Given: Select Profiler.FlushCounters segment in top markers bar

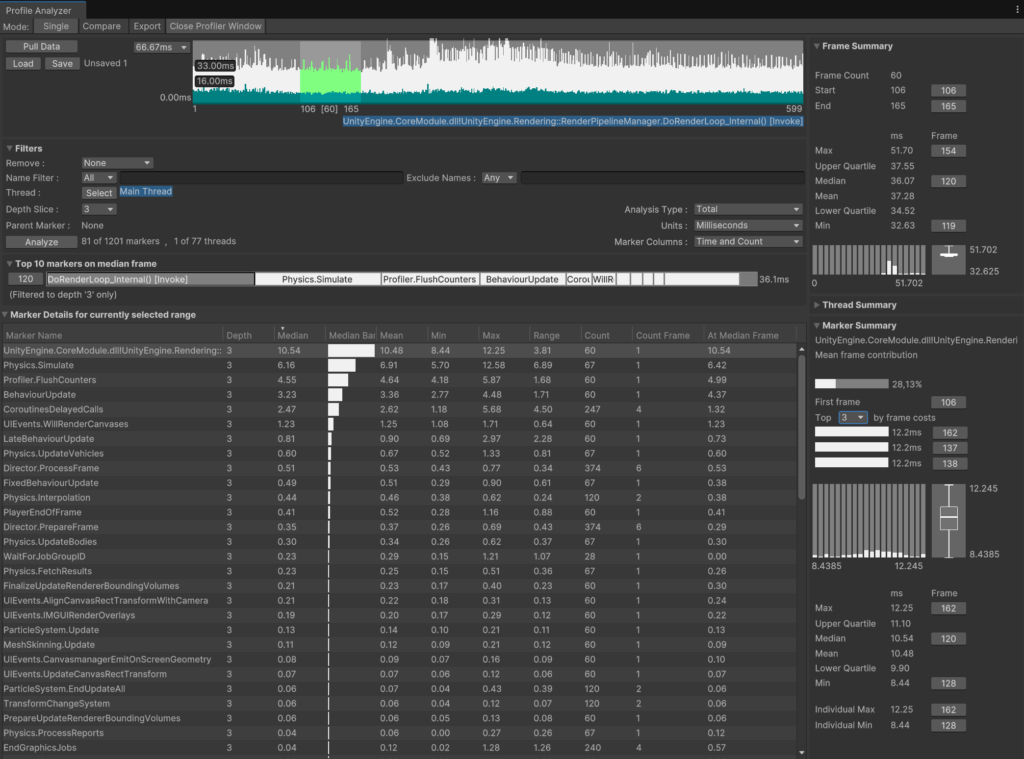Looking at the screenshot, I should pyautogui.click(x=430, y=279).
